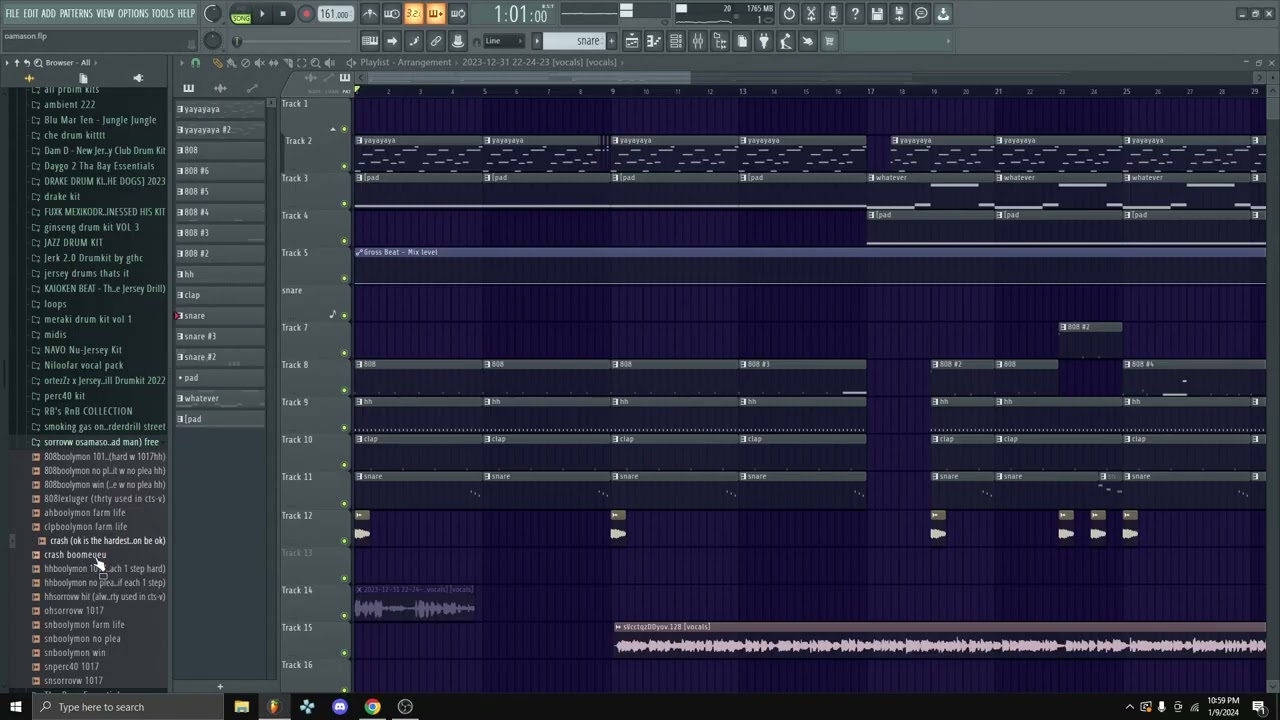Open the snare pattern selector dropdown
The width and height of the screenshot is (1280, 720).
(x=576, y=41)
